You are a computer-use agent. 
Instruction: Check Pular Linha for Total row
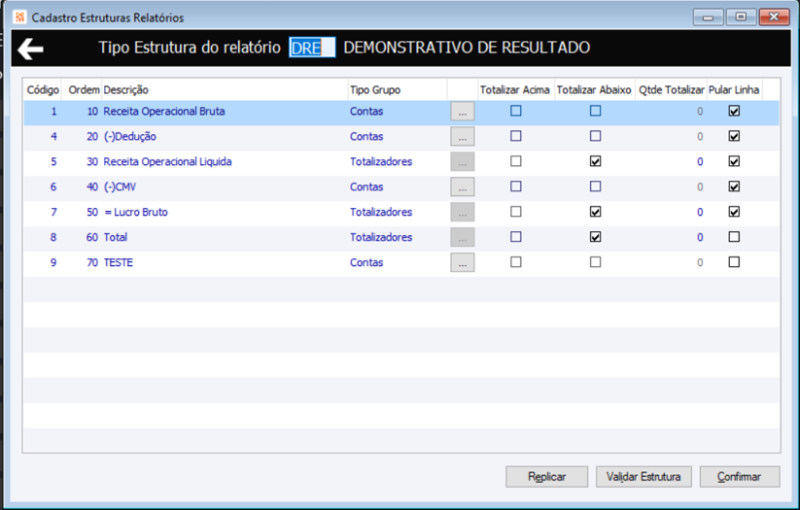734,237
